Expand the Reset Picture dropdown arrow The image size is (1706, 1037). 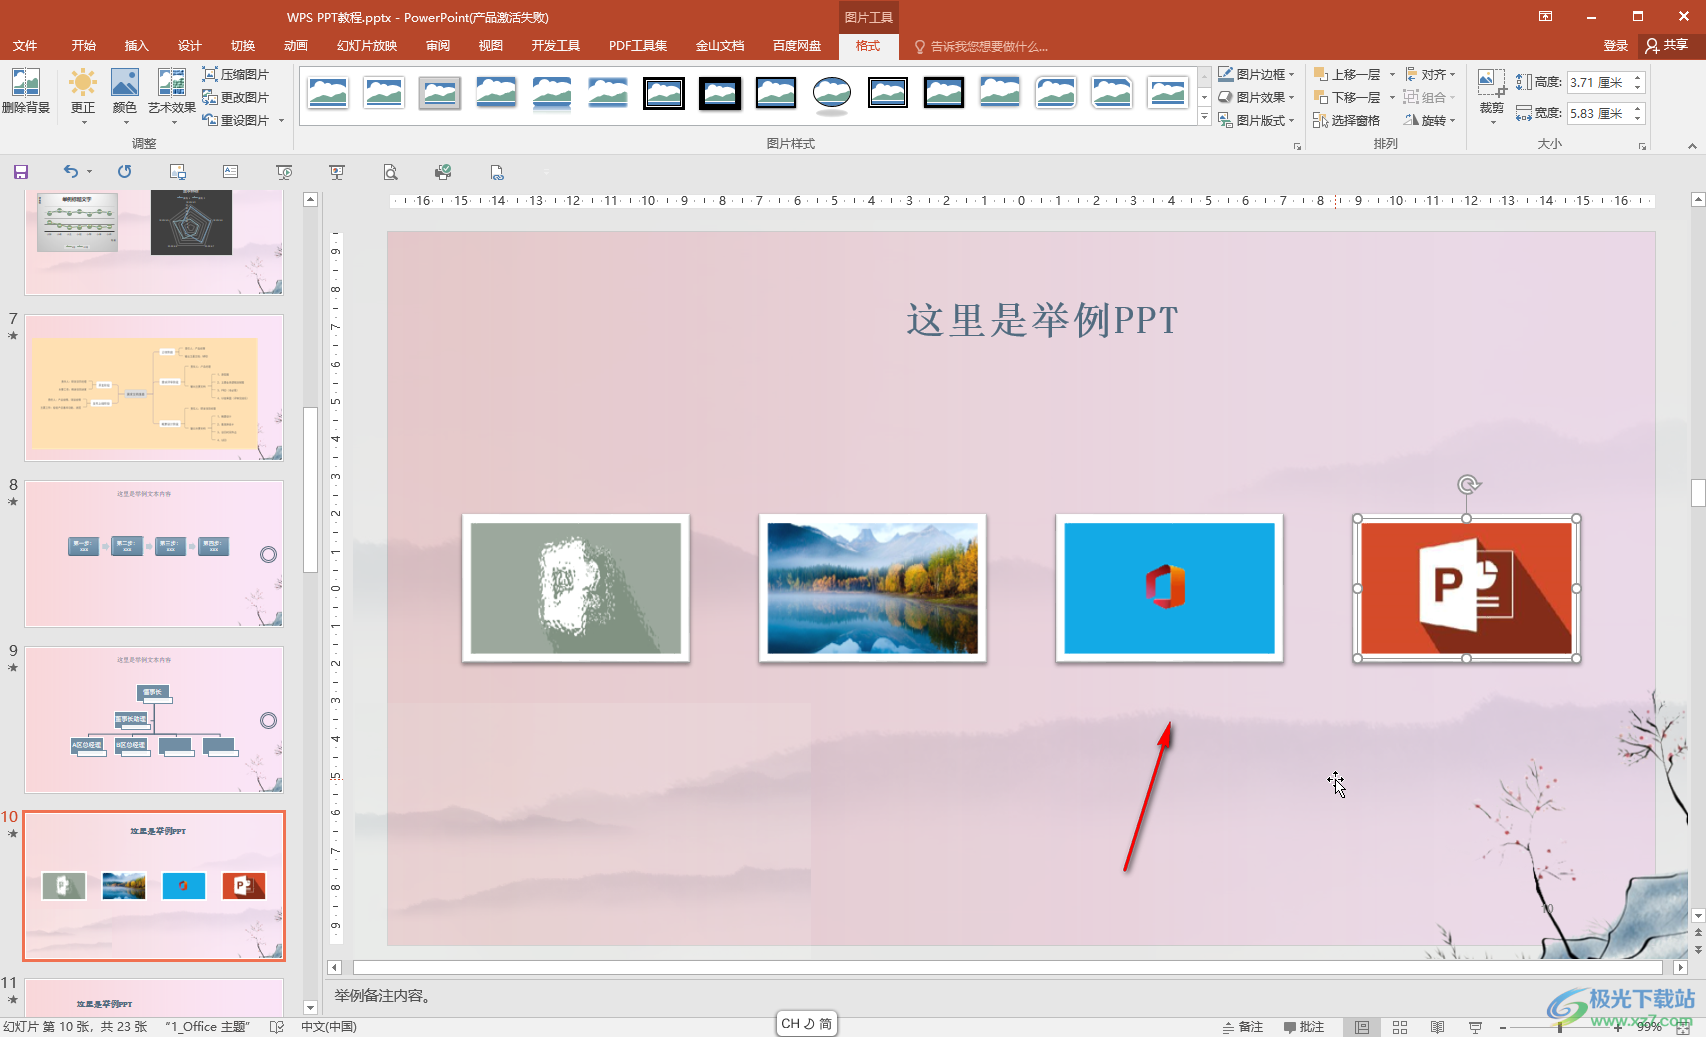pos(282,120)
